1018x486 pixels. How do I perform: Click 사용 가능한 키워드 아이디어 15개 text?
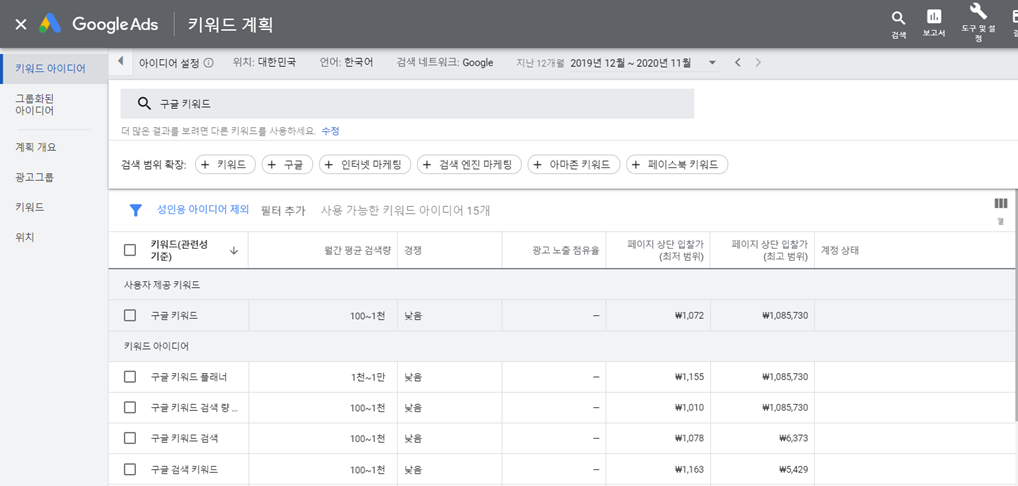pyautogui.click(x=405, y=210)
